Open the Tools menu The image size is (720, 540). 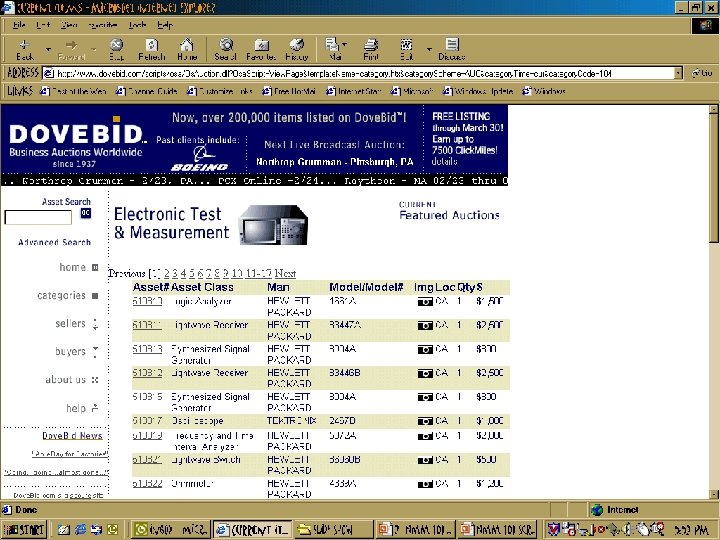tap(137, 25)
